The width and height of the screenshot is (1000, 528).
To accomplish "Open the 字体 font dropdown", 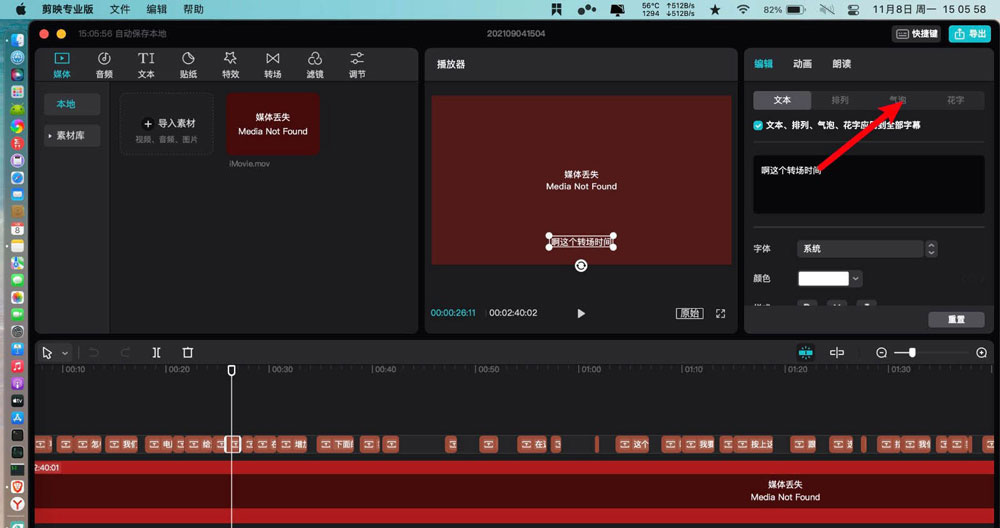I will point(860,249).
